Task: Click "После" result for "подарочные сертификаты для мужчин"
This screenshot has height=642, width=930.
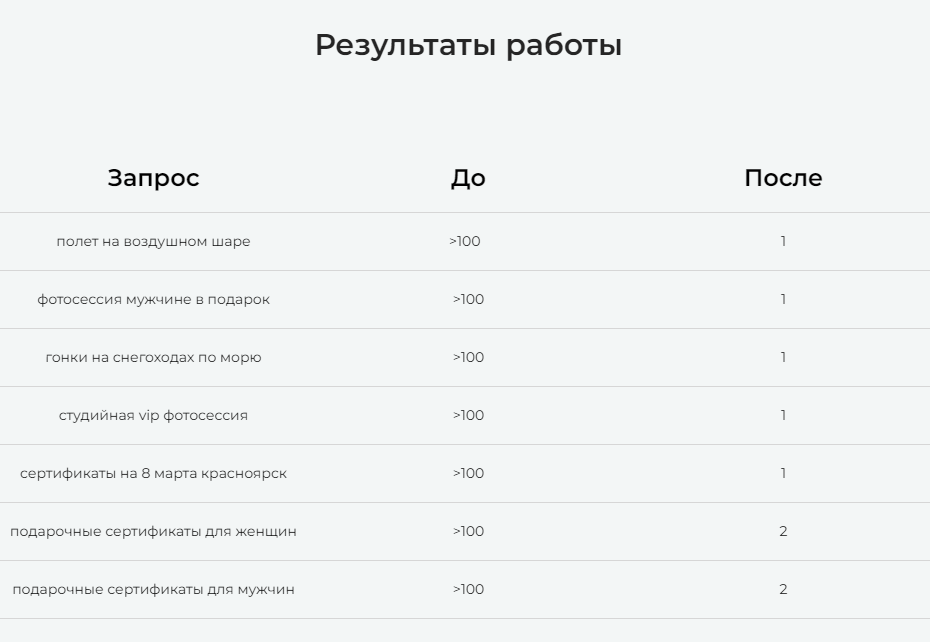Action: 783,589
